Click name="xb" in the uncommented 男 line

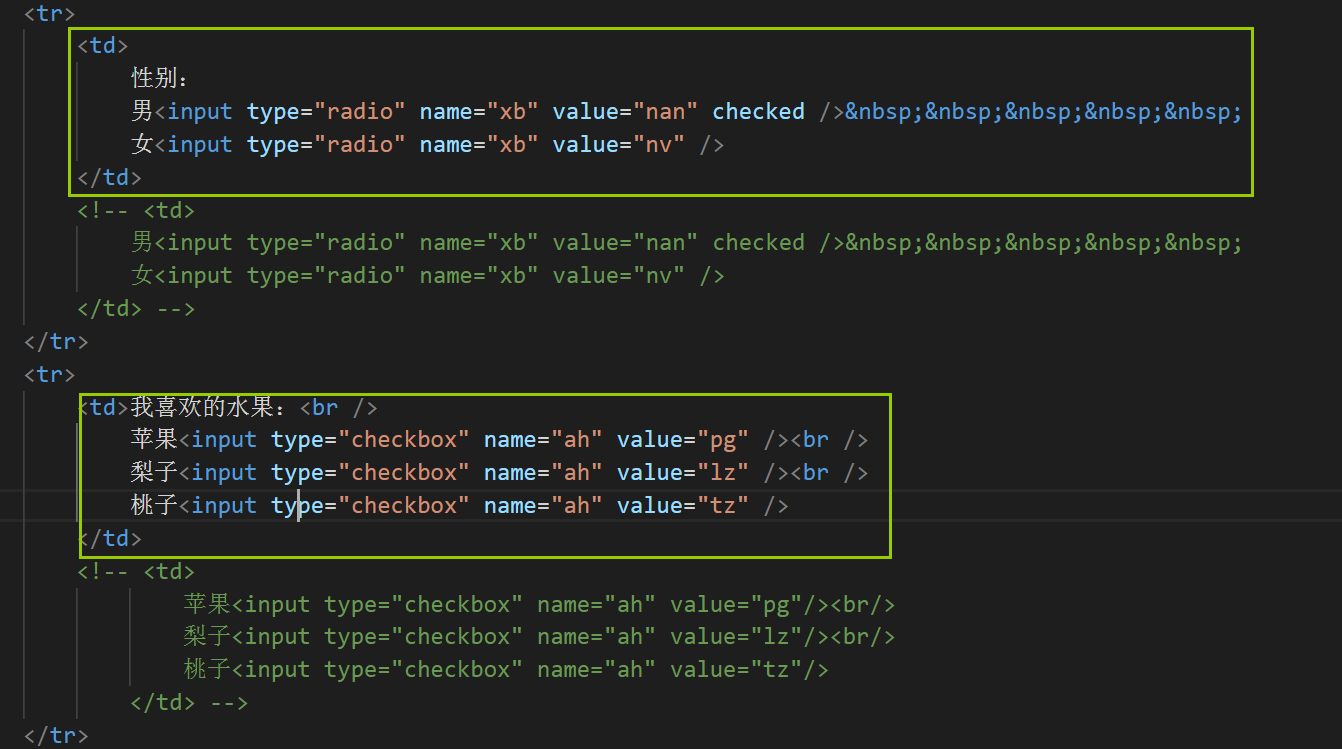pyautogui.click(x=479, y=111)
